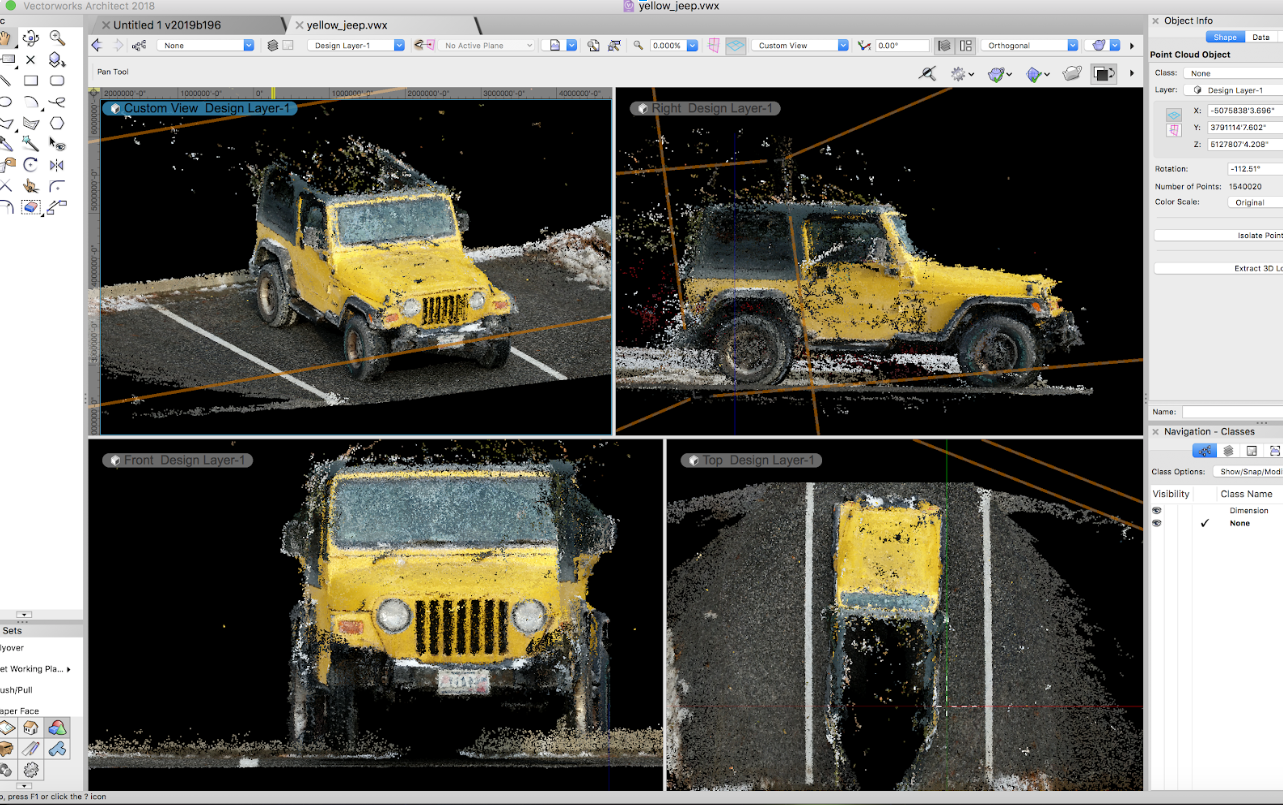Screen dimensions: 1283x805
Task: Pick the Zoom magnifier tool
Action: 57,39
